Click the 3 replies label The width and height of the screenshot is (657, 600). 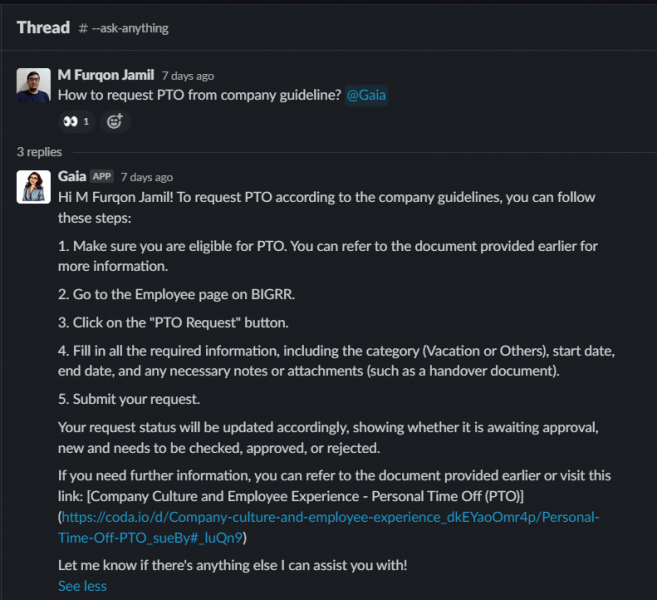point(39,152)
